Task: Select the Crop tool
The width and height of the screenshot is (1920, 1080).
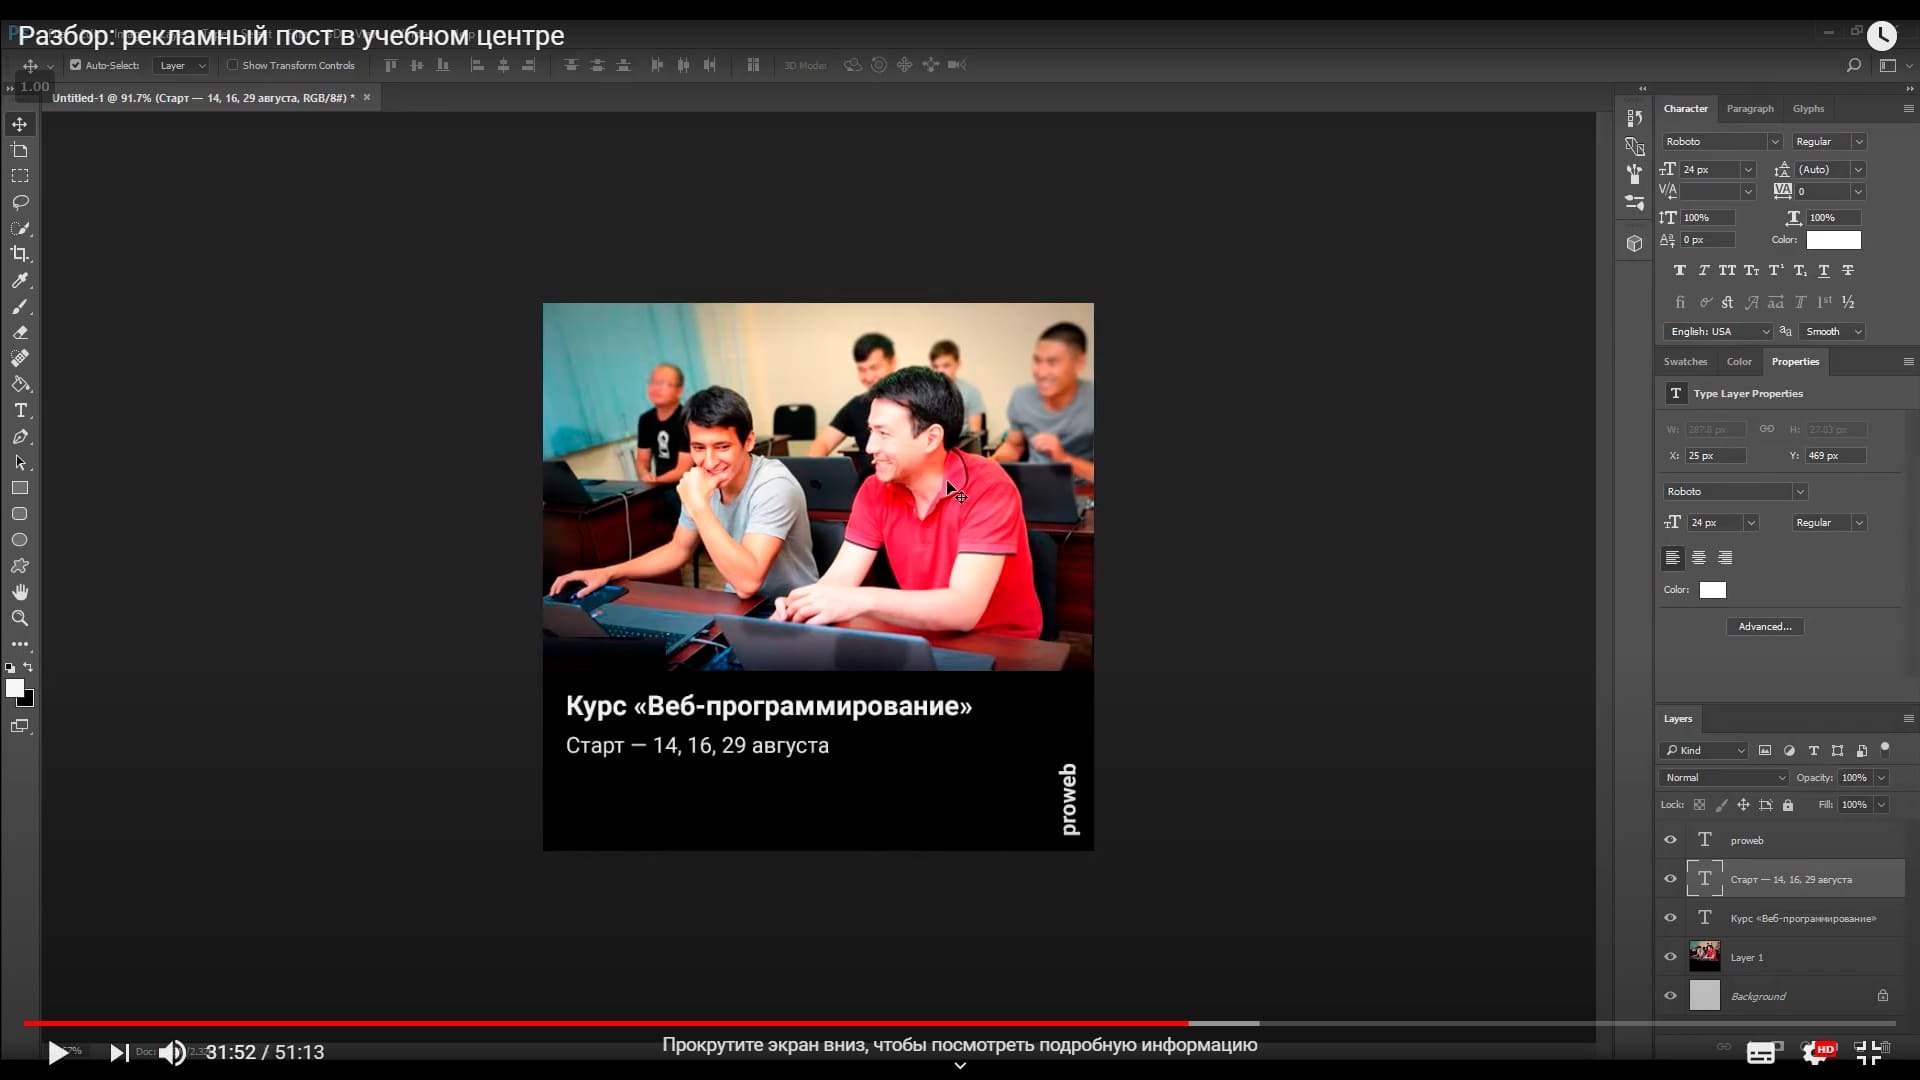Action: [20, 254]
